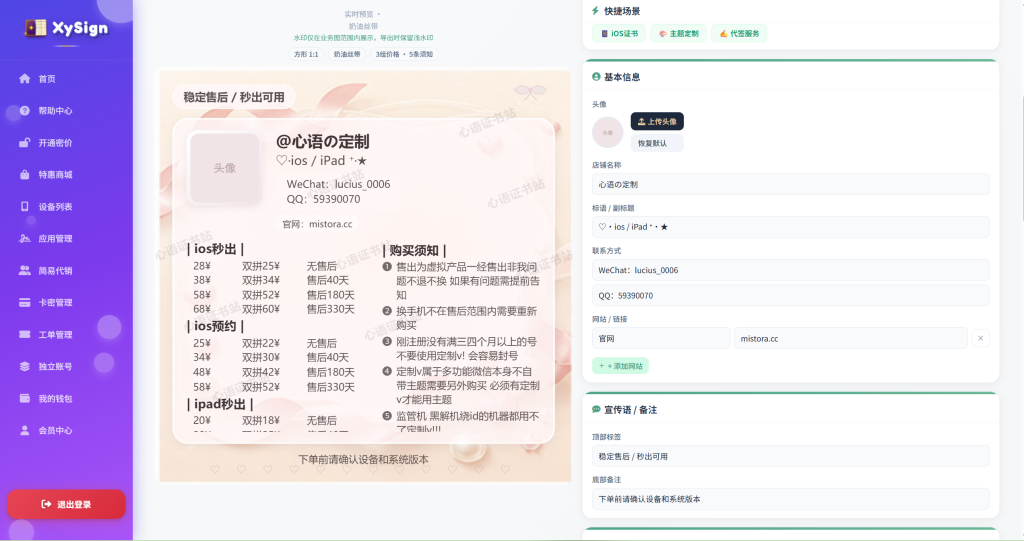
Task: Click the 工单管理 ticket icon
Action: (x=25, y=335)
